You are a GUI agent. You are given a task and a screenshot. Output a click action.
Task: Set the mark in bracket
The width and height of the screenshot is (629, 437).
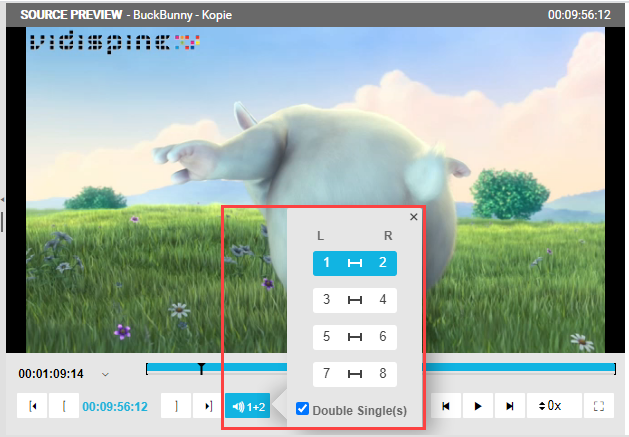pos(64,406)
